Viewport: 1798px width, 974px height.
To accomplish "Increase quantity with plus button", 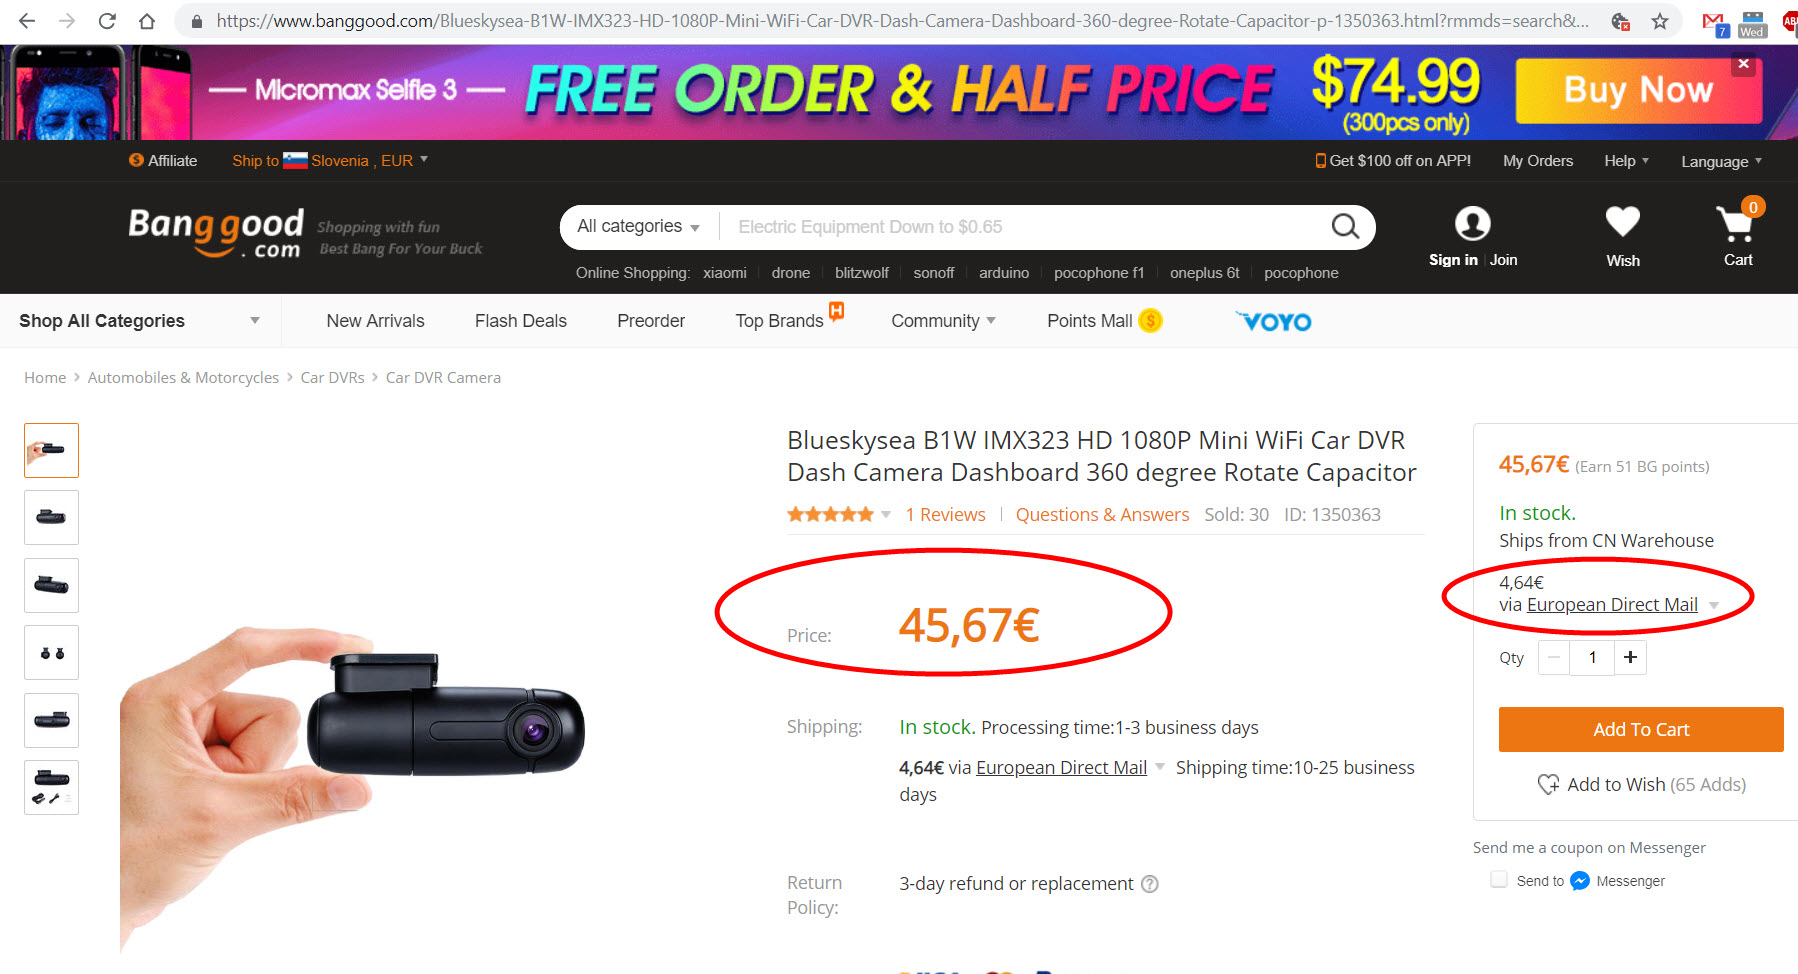I will click(x=1630, y=657).
